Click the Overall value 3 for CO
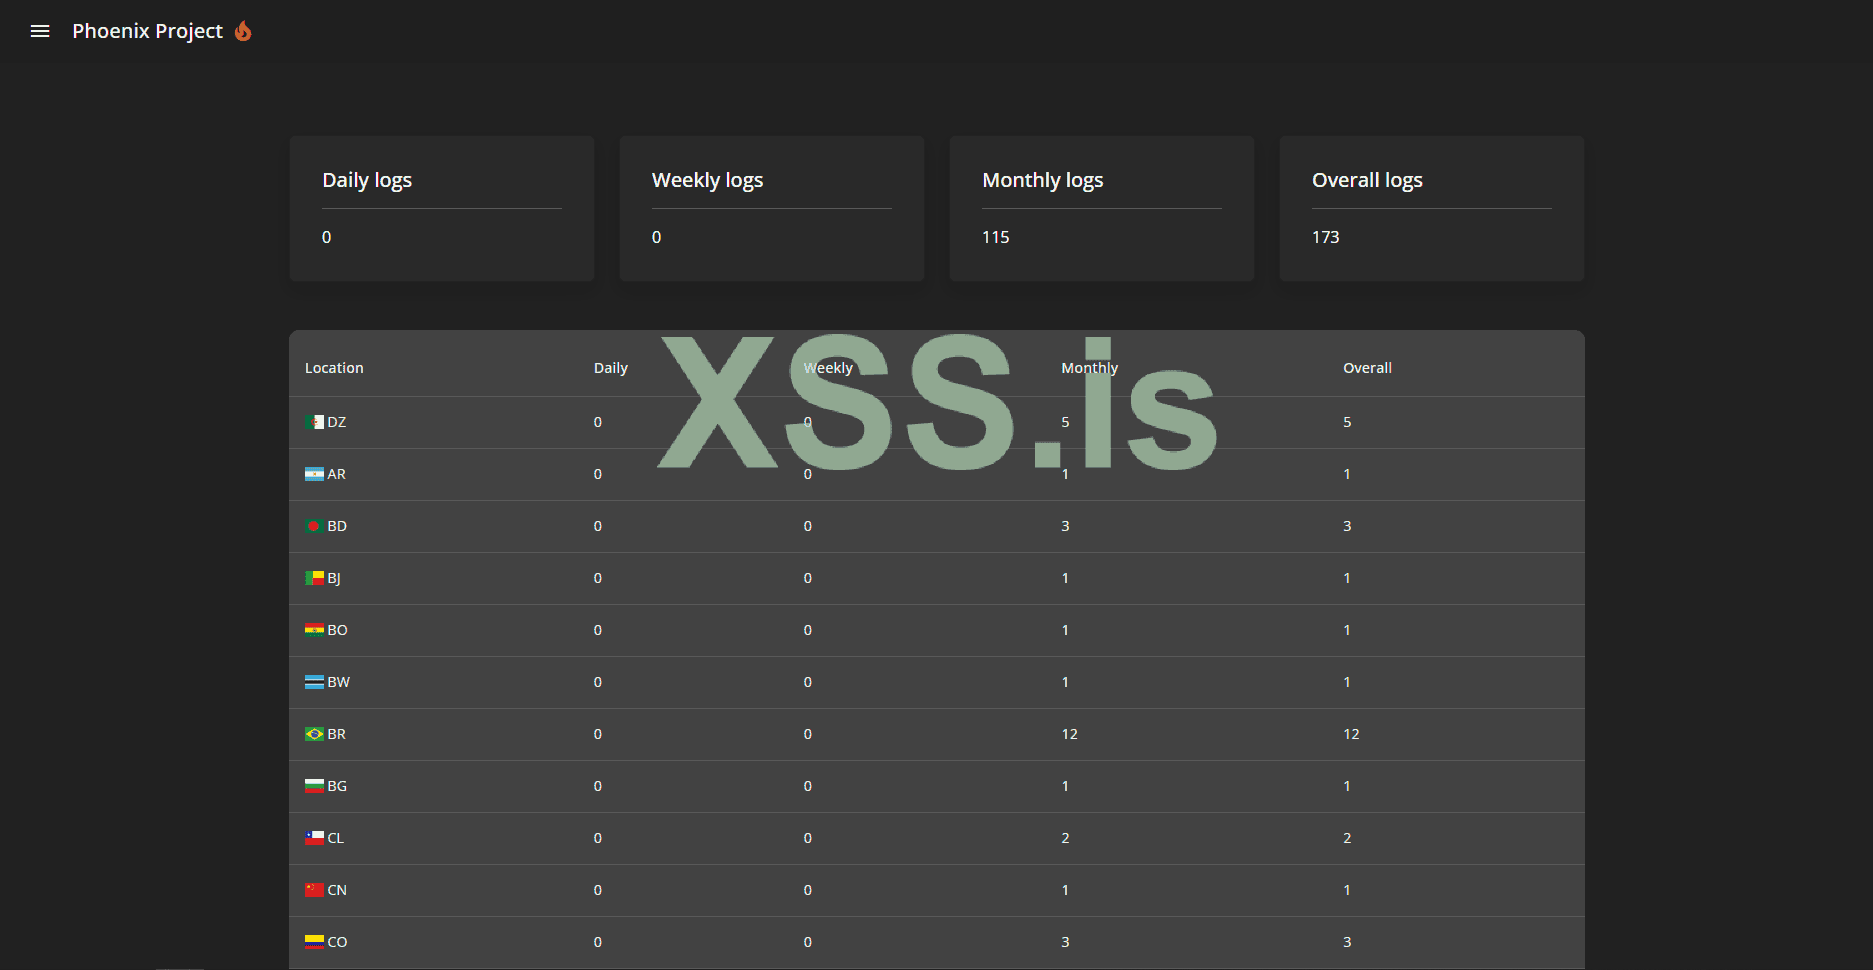The height and width of the screenshot is (970, 1873). [x=1347, y=942]
